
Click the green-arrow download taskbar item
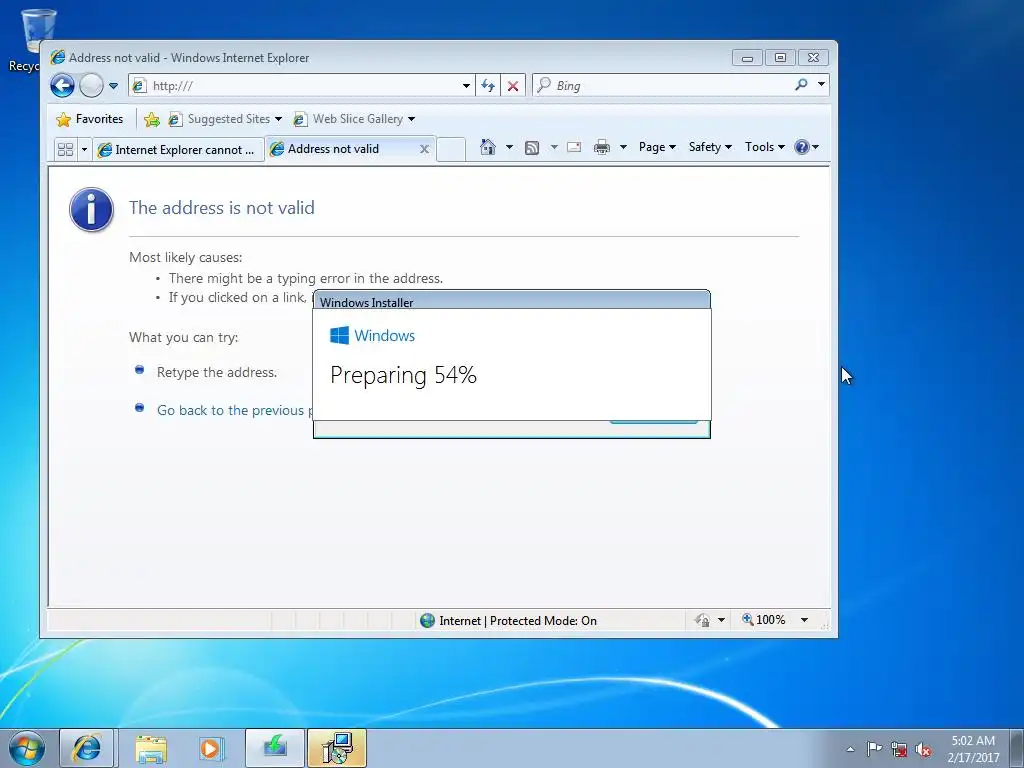(275, 748)
